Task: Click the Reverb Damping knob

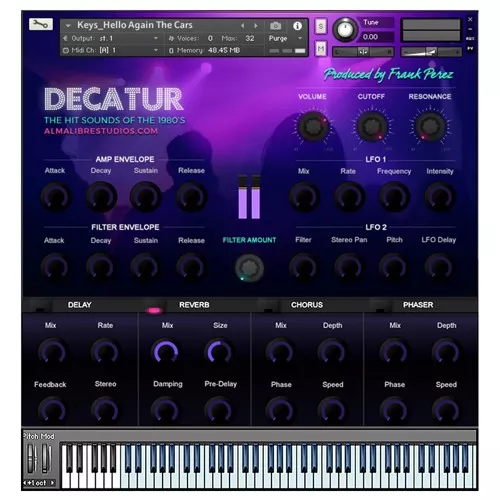Action: pyautogui.click(x=166, y=411)
